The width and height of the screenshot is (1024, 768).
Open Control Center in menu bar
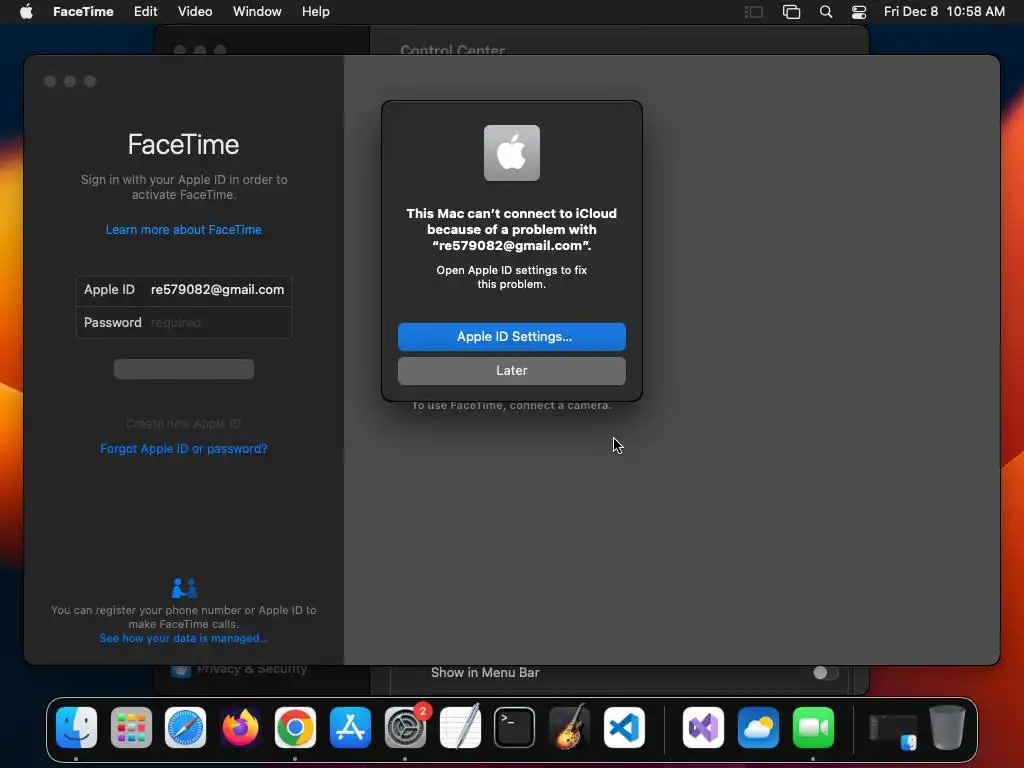[859, 11]
